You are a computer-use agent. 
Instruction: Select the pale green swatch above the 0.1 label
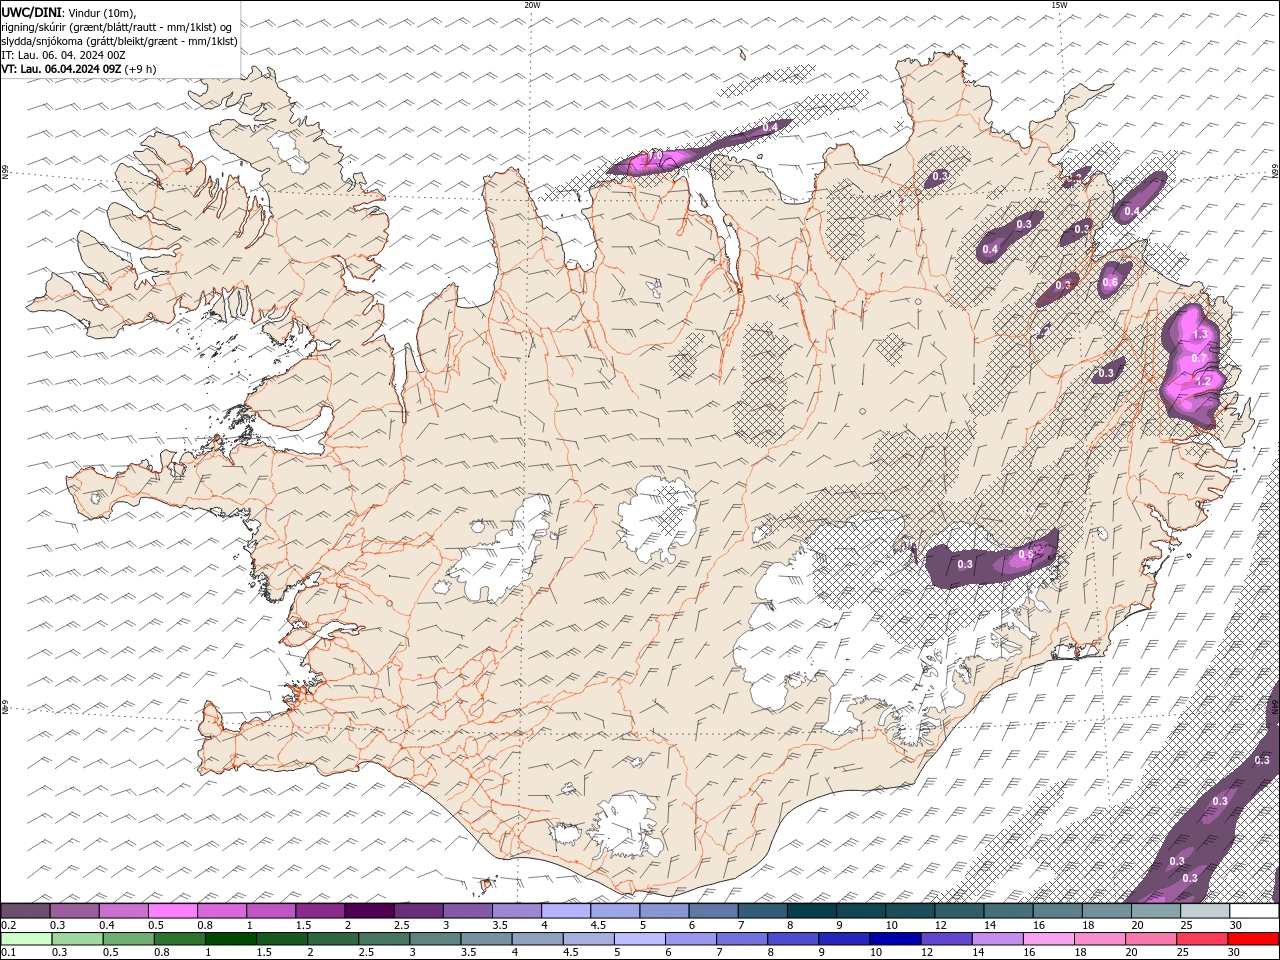(27, 939)
